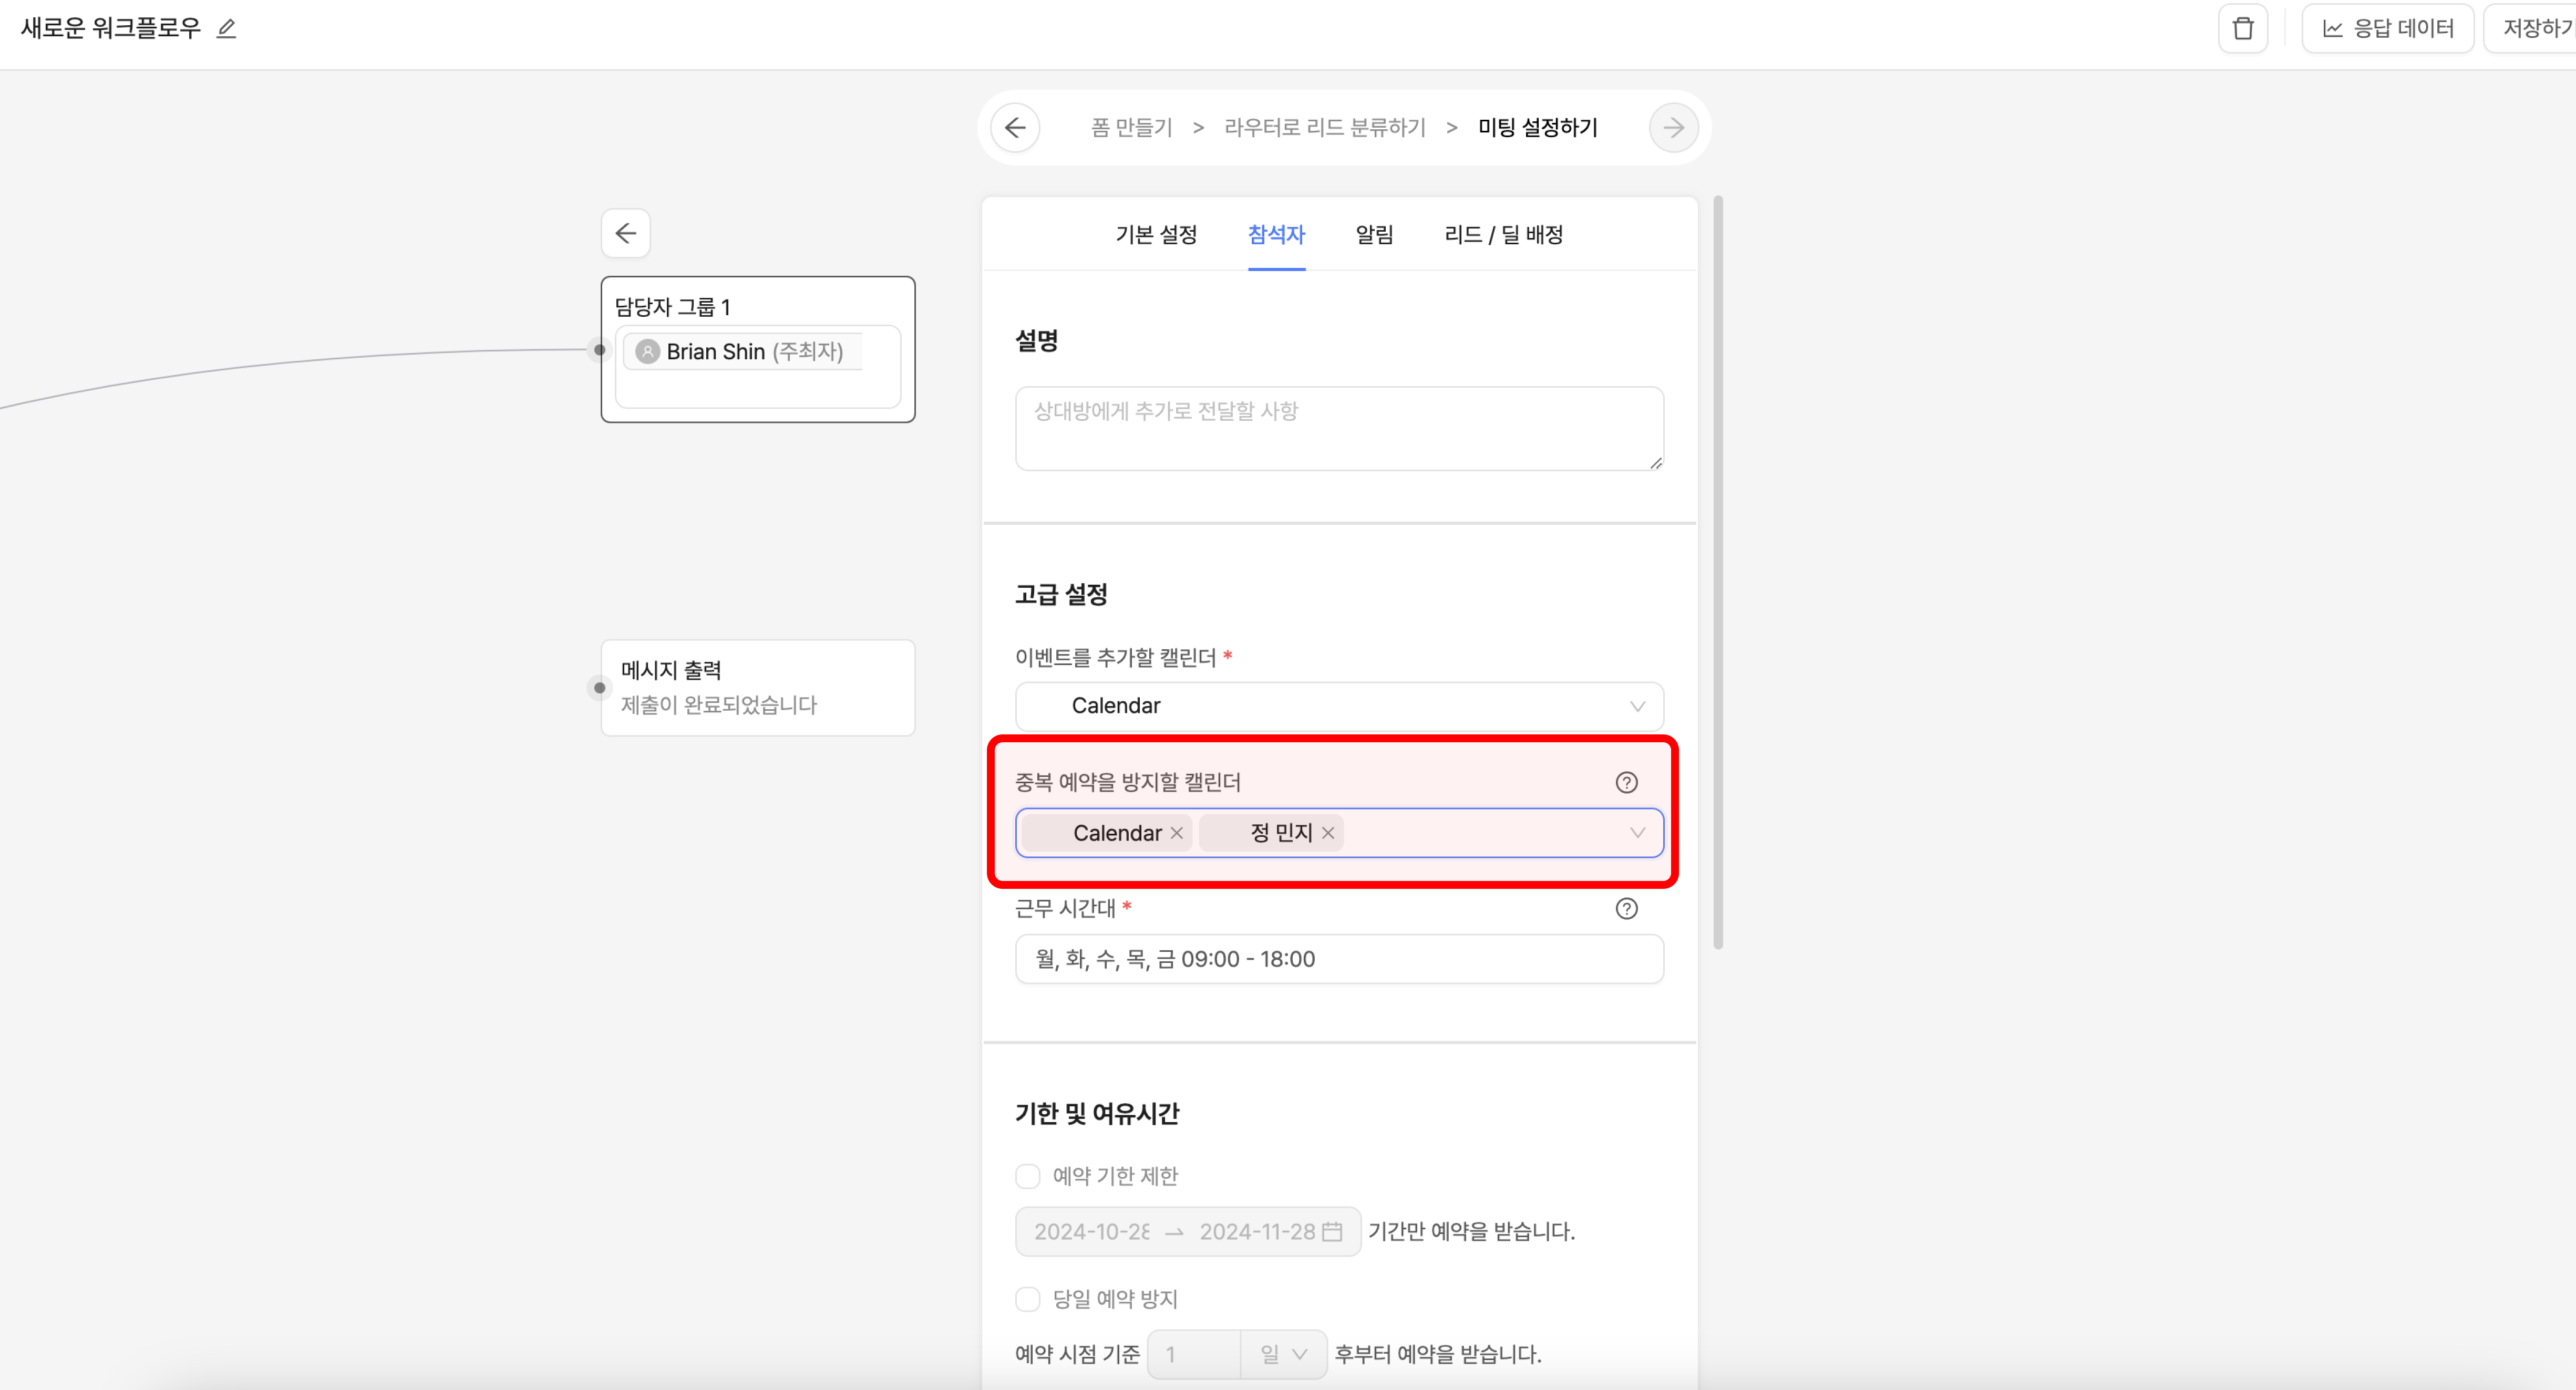
Task: Enable the 예약 기한 제한 checkbox
Action: coord(1028,1176)
